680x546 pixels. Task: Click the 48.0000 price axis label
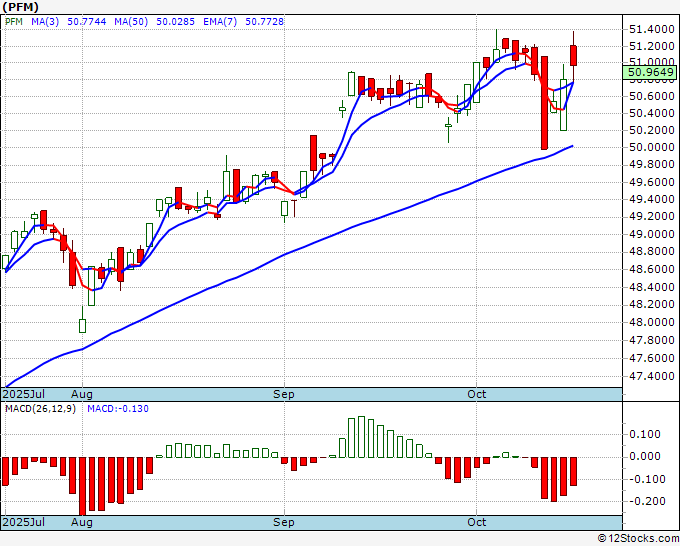click(x=651, y=322)
